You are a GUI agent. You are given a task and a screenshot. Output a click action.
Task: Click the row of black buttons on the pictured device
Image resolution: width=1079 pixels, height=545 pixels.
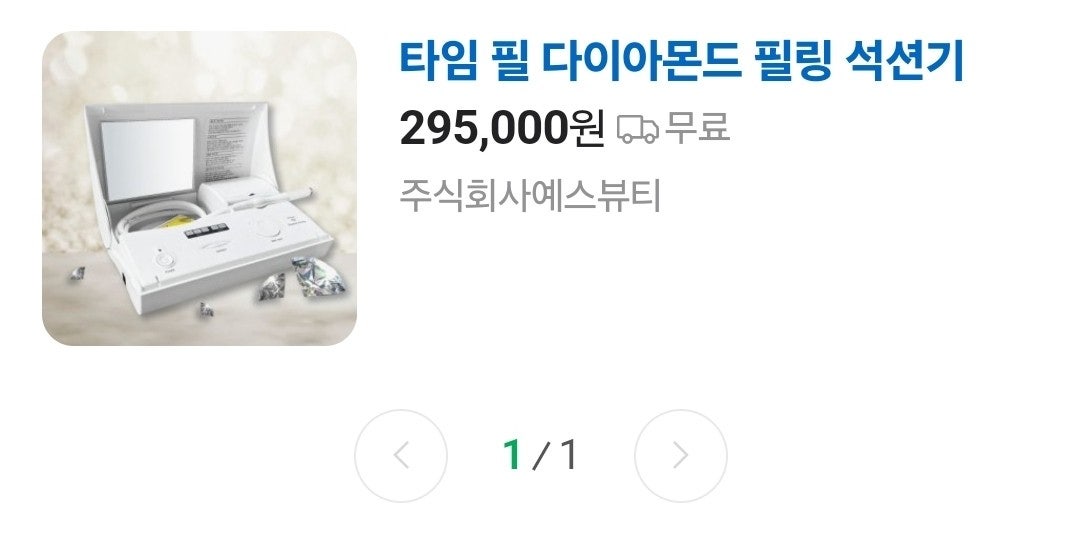[x=206, y=231]
